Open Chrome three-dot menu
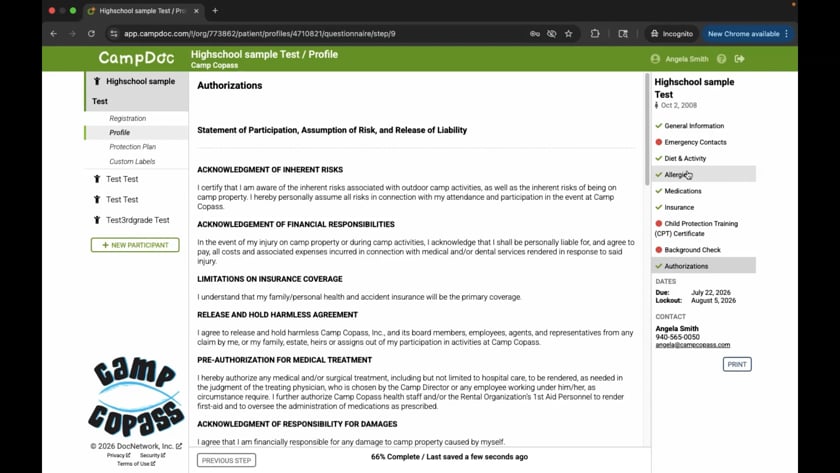 coord(786,34)
